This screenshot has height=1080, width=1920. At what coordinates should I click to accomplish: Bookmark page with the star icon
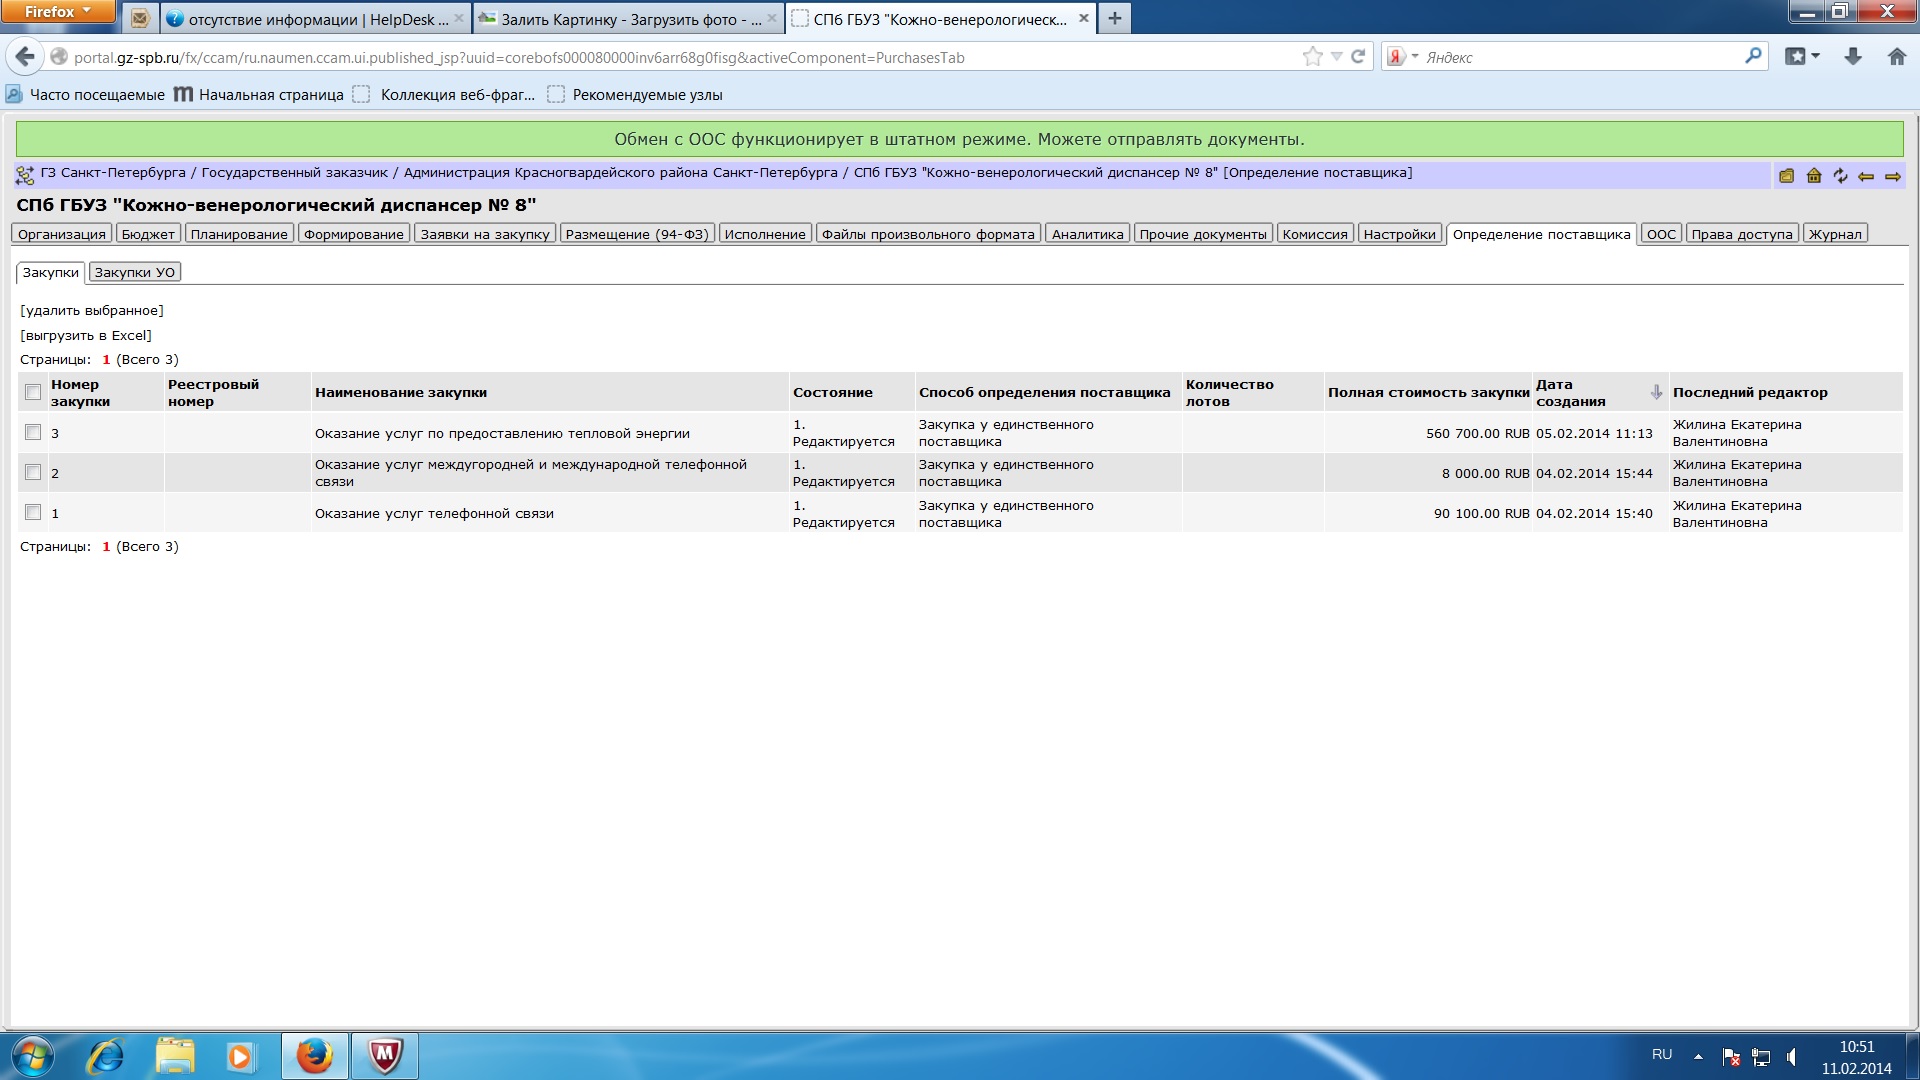click(1312, 57)
